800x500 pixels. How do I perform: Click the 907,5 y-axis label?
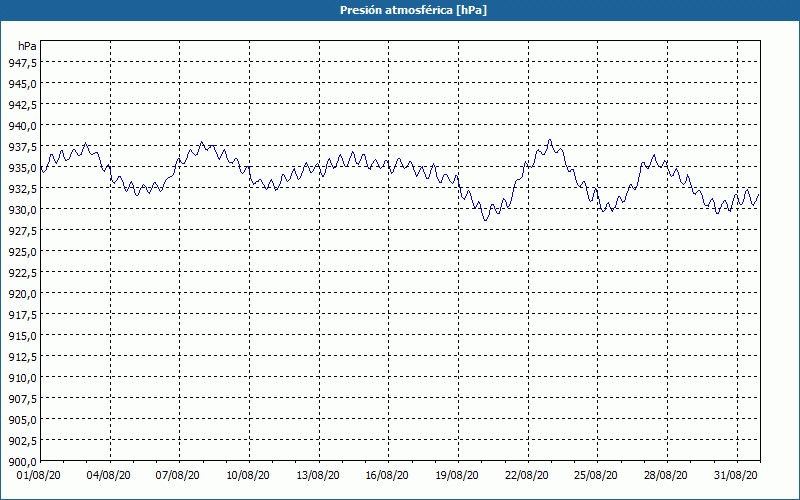[x=22, y=398]
